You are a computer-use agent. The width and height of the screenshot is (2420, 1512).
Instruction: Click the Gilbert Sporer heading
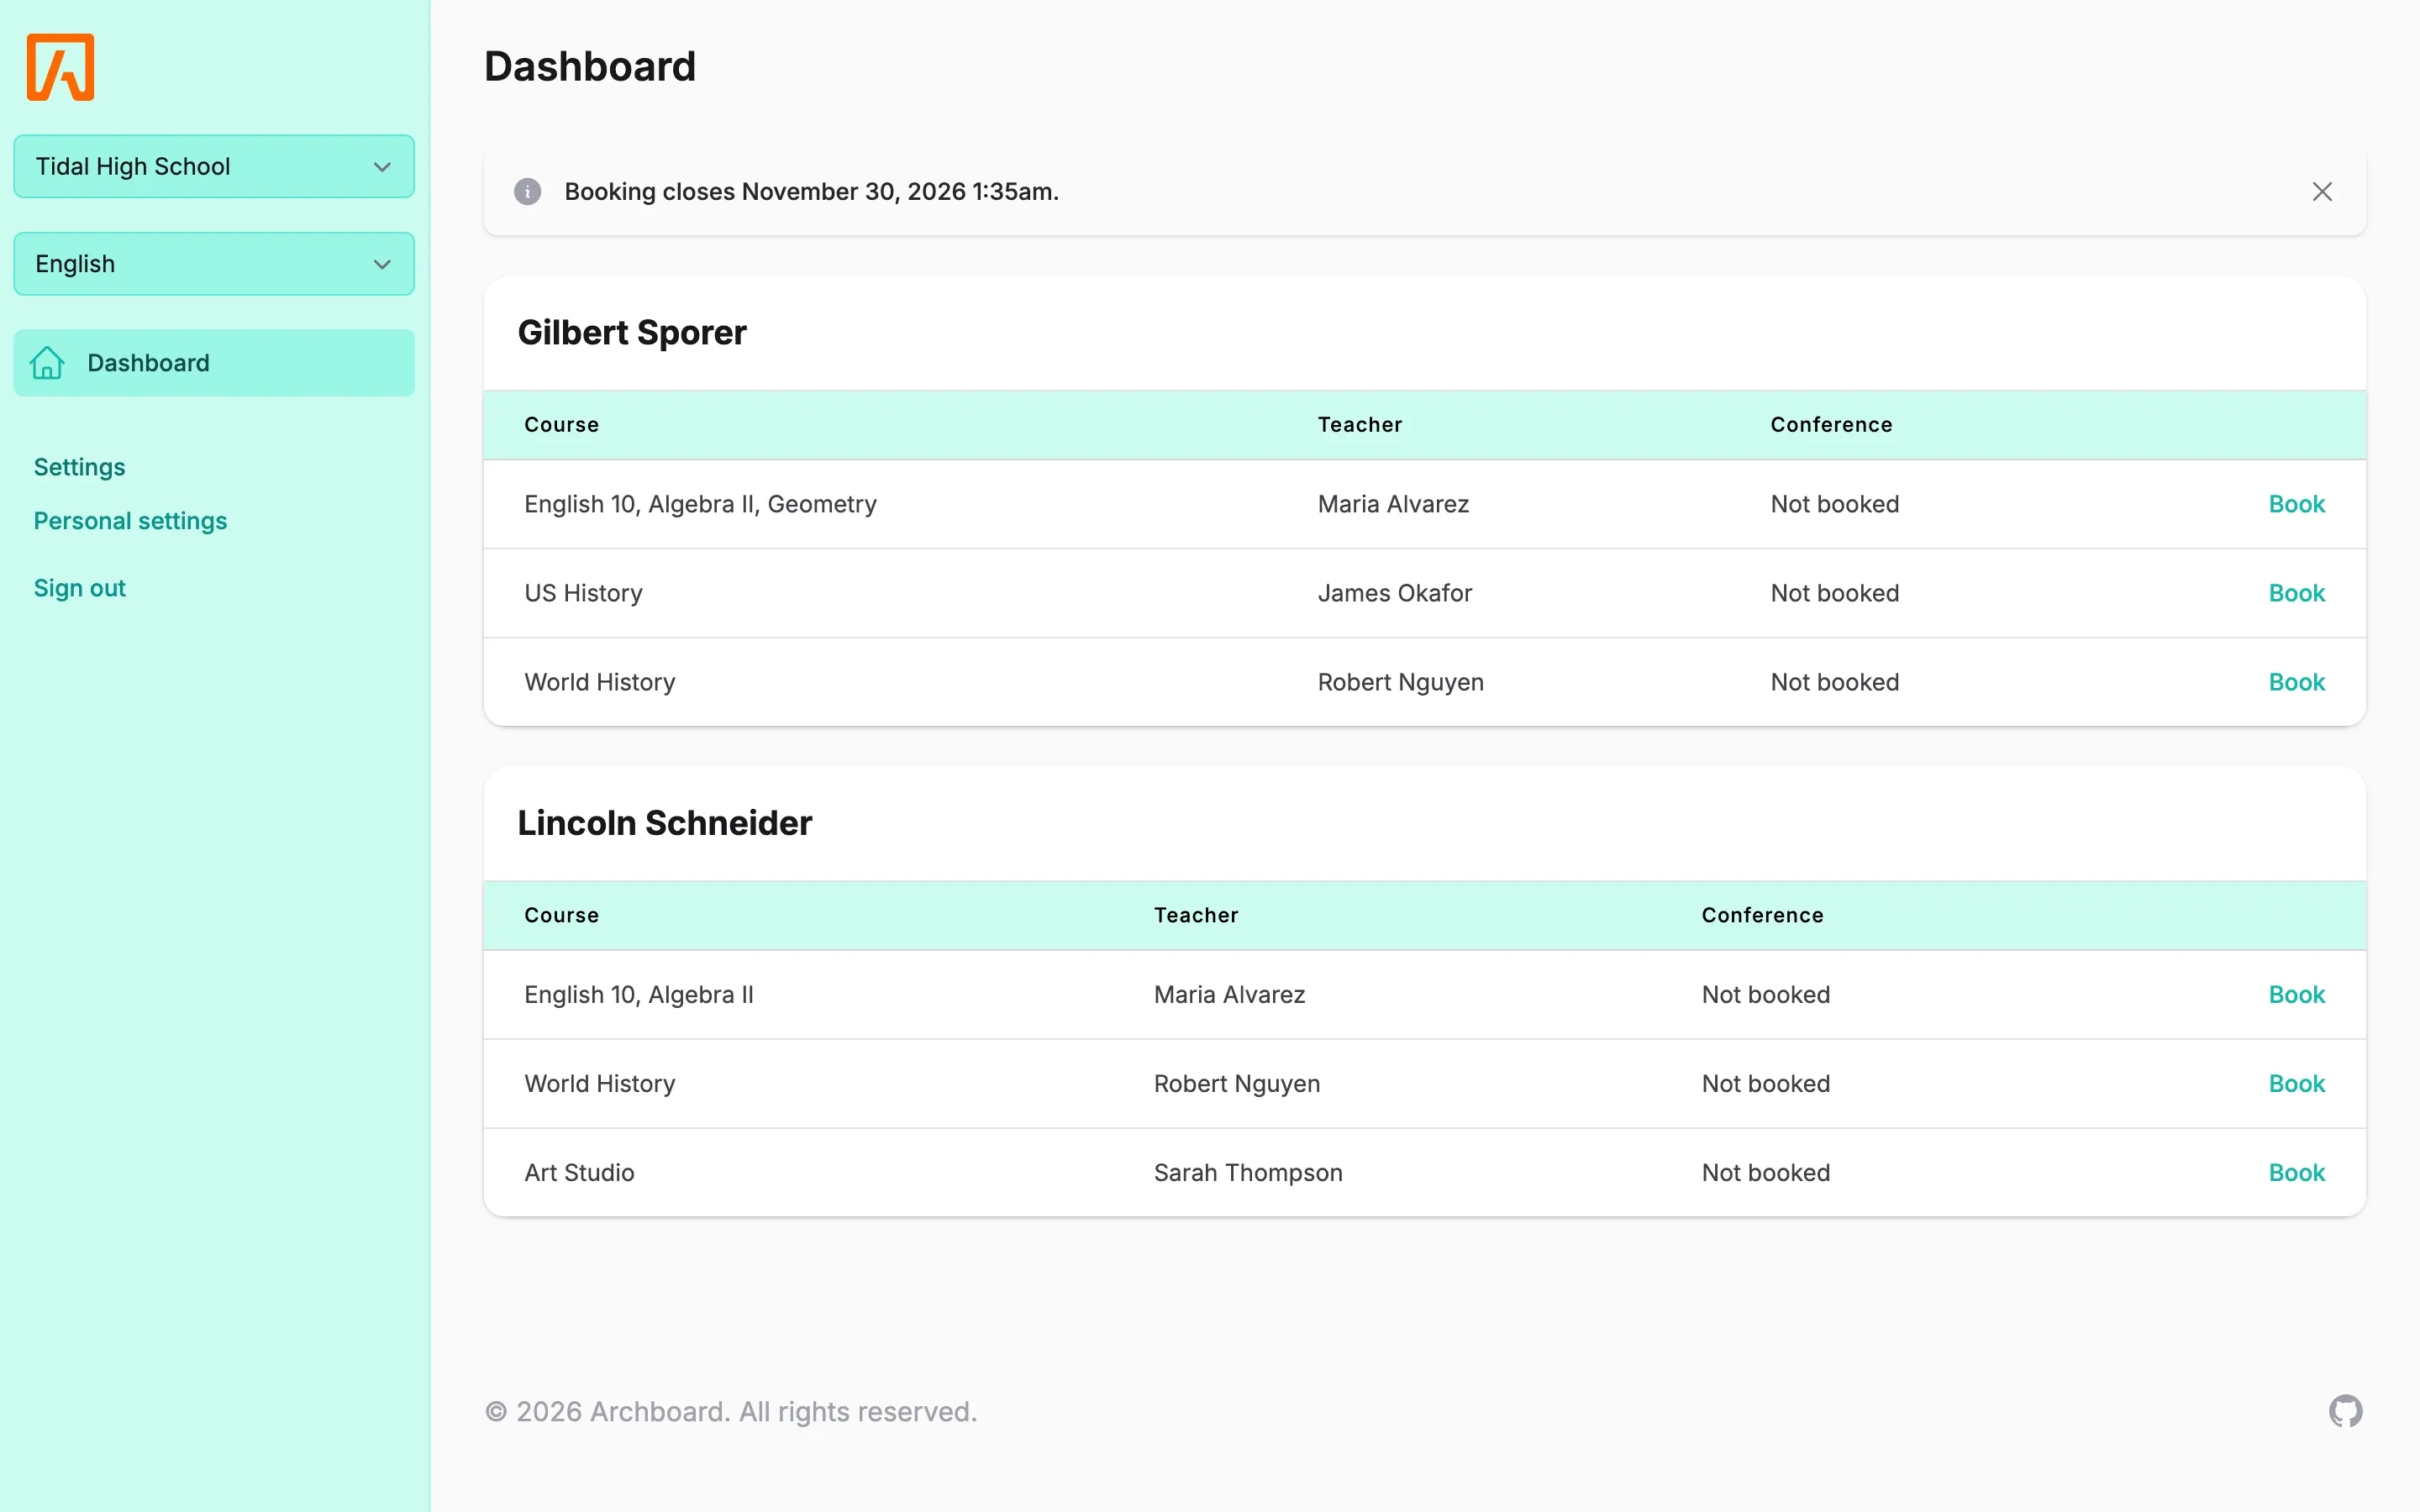pos(632,333)
